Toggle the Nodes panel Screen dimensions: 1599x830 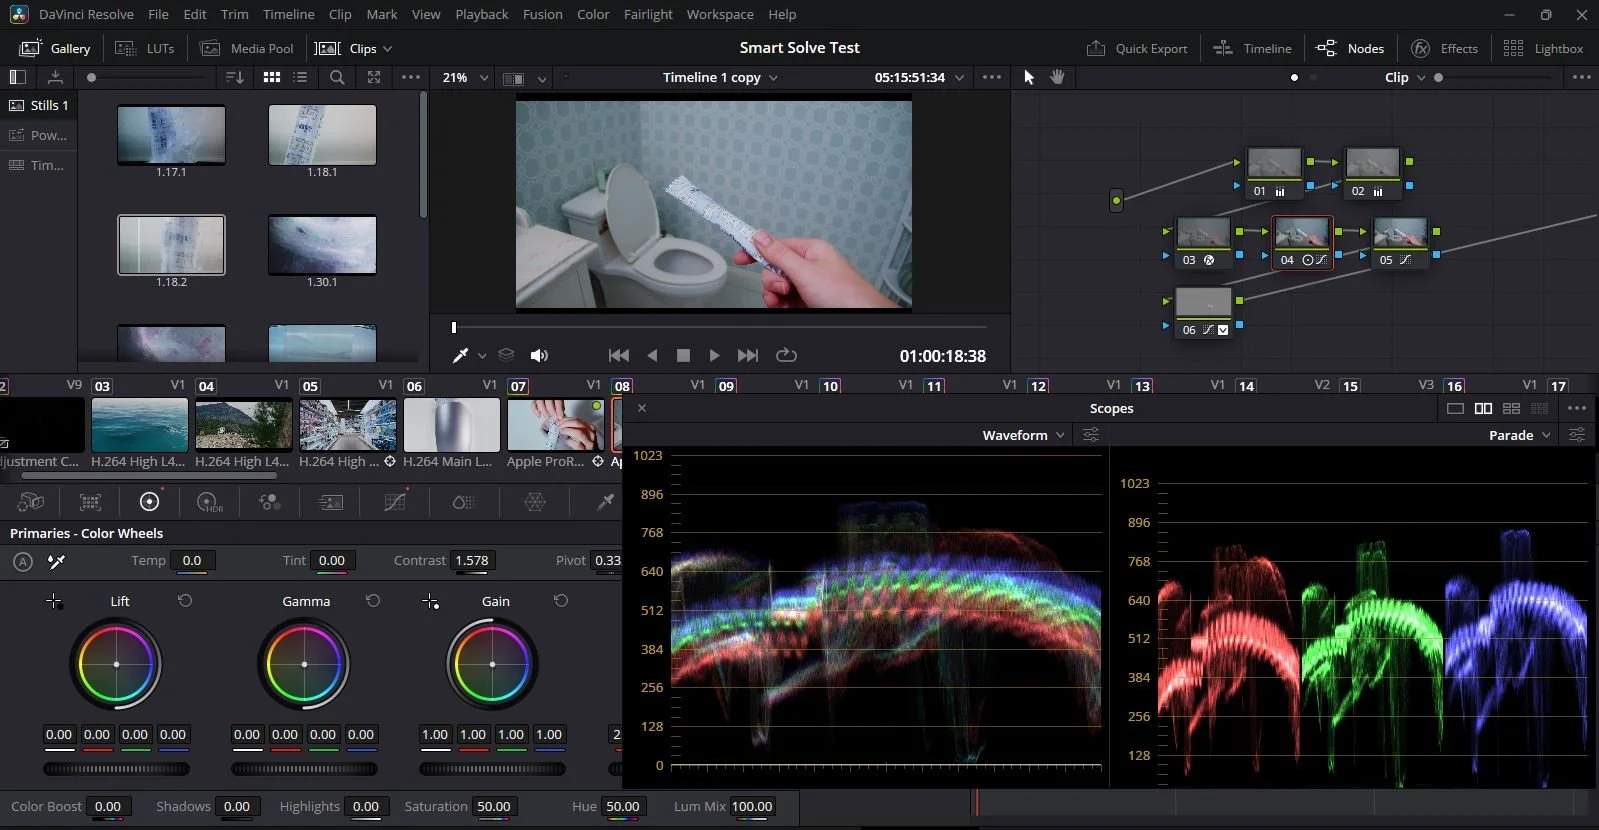point(1350,48)
